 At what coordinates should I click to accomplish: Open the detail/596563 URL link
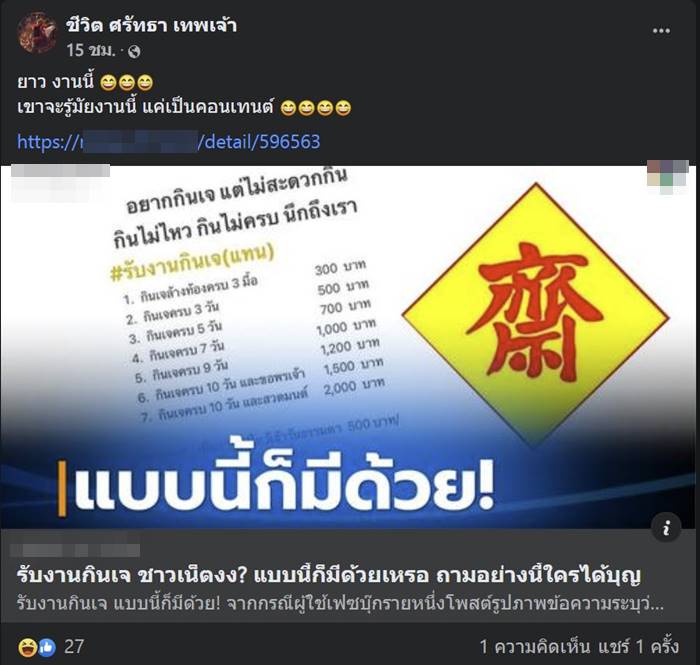169,142
